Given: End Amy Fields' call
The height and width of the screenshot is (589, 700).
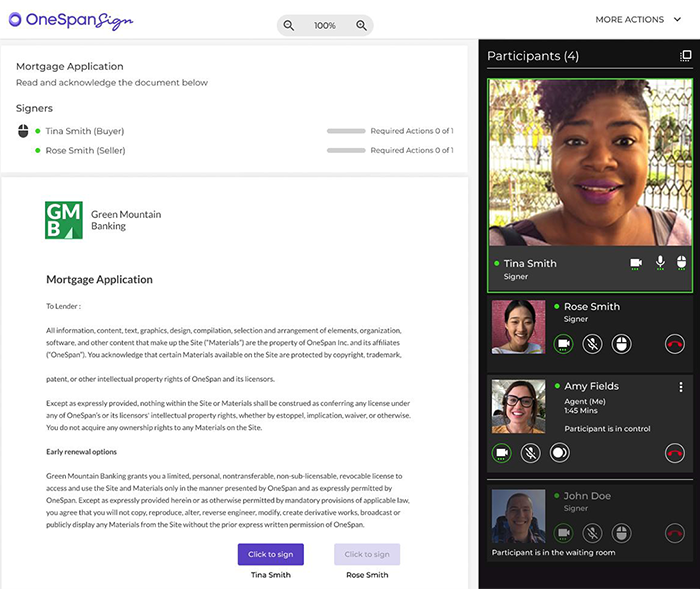Looking at the screenshot, I should 675,453.
